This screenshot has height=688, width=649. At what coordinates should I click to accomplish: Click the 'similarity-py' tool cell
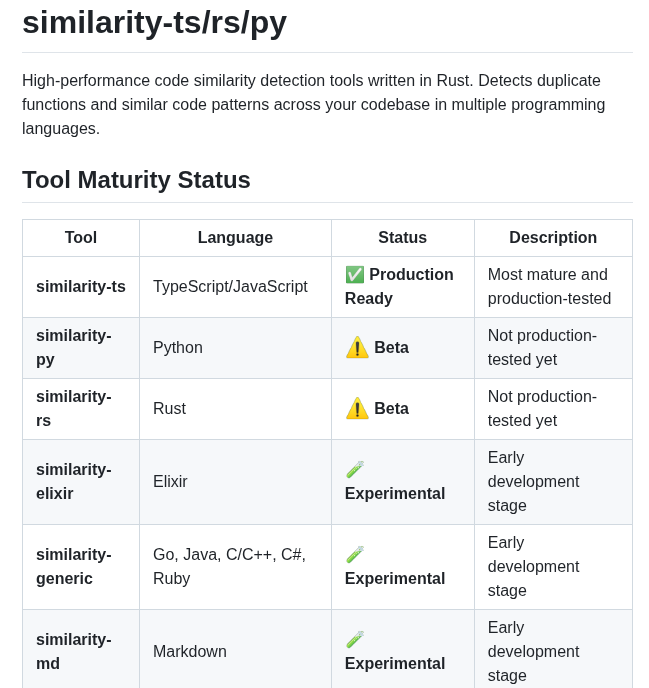pos(81,348)
